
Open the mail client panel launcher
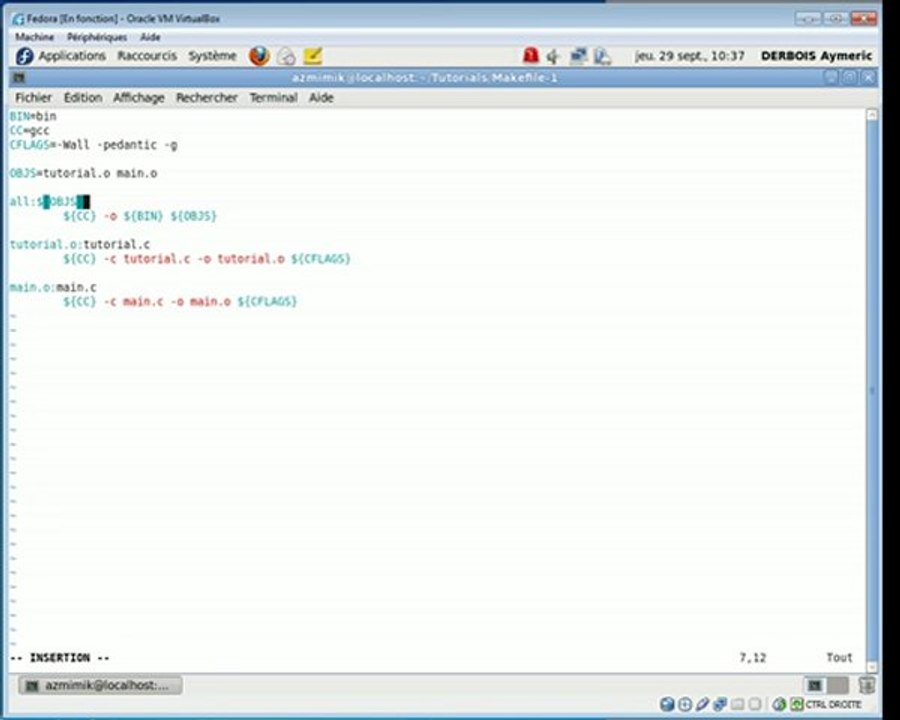[286, 56]
